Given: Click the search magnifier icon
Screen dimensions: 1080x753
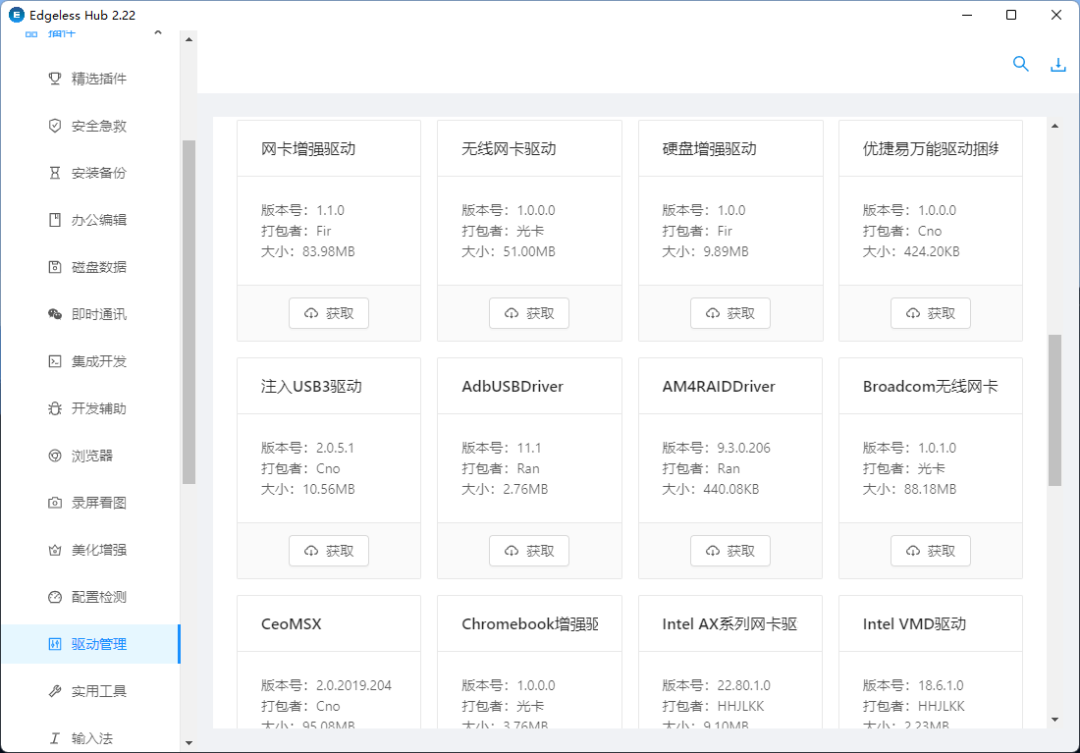Looking at the screenshot, I should click(1020, 64).
